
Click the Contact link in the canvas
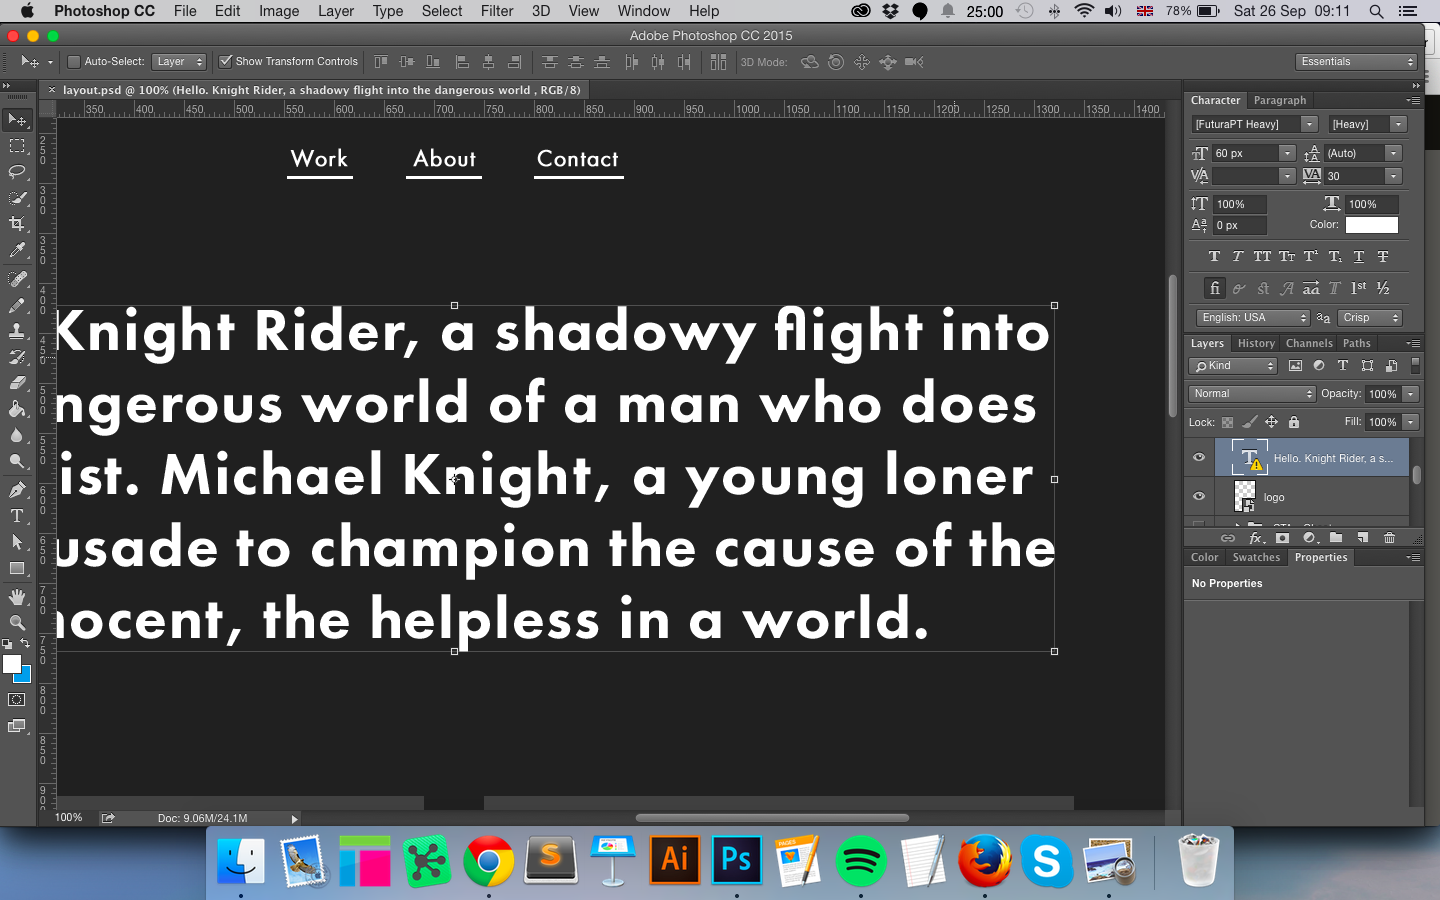pyautogui.click(x=578, y=159)
